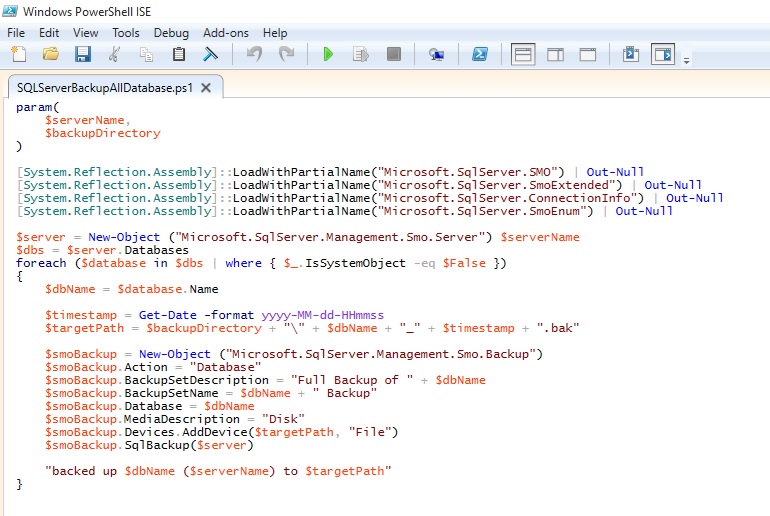This screenshot has height=516, width=770.
Task: Click the "Full Backup of " string
Action: pos(352,380)
